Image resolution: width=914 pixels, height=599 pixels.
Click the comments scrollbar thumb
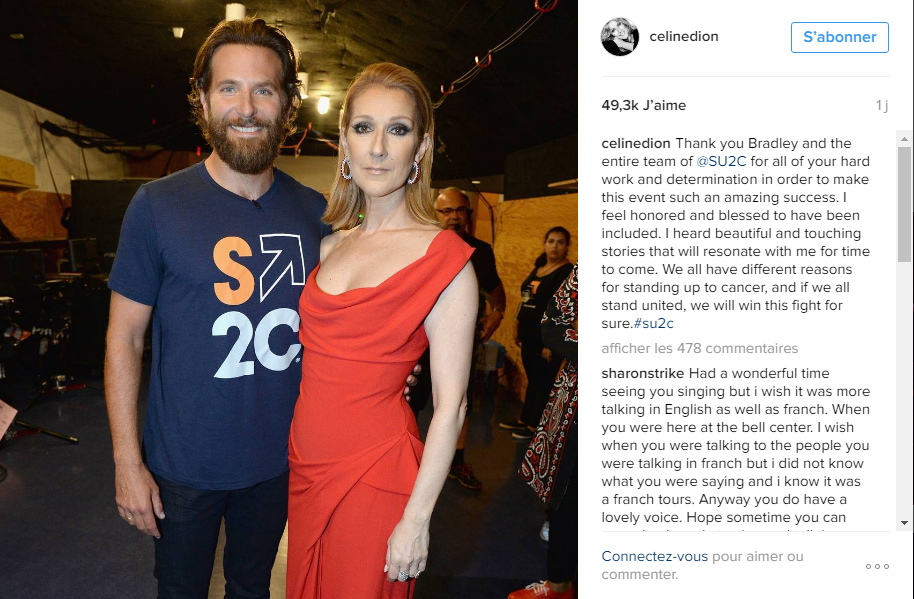(x=904, y=204)
